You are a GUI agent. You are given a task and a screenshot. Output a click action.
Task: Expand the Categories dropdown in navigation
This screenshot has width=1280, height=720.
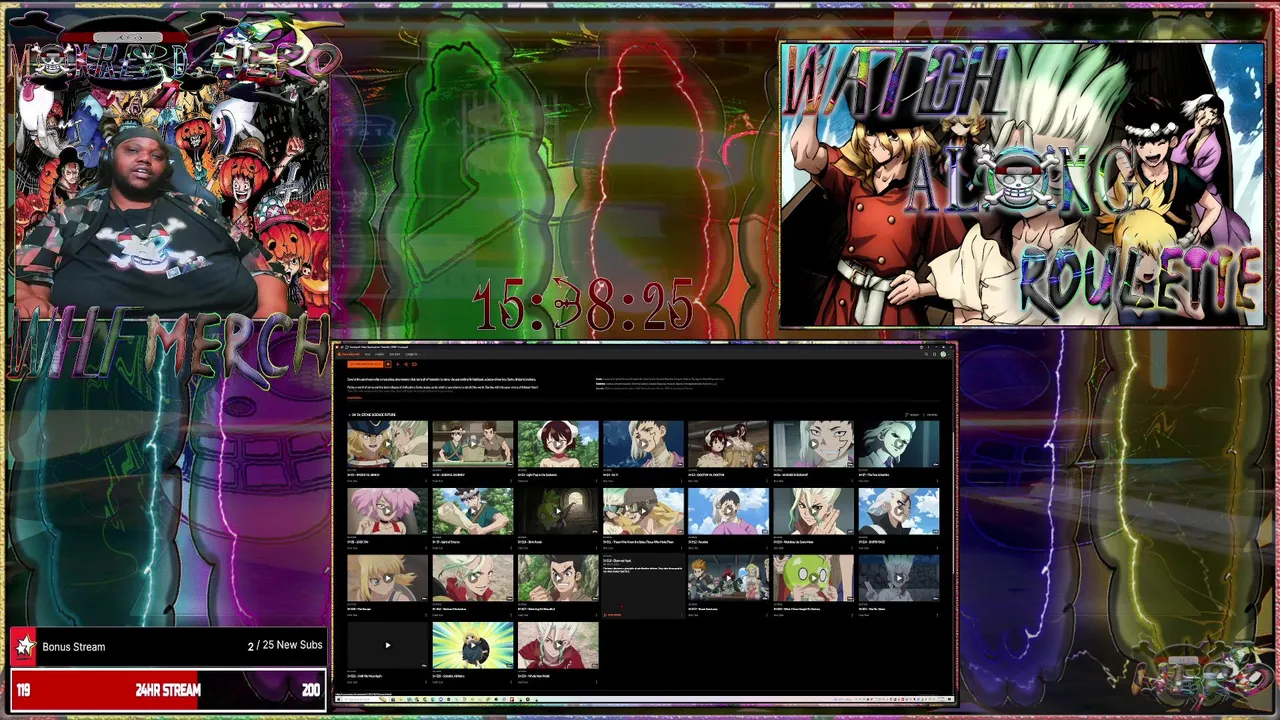(412, 354)
